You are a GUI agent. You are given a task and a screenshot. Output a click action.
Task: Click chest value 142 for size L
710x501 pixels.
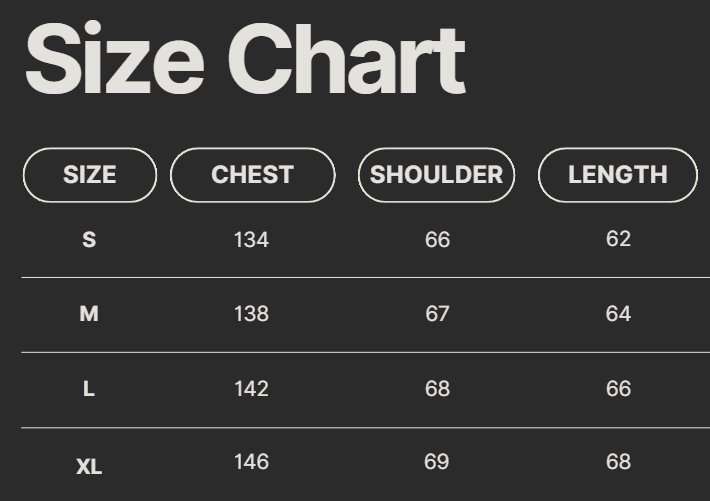coord(251,389)
